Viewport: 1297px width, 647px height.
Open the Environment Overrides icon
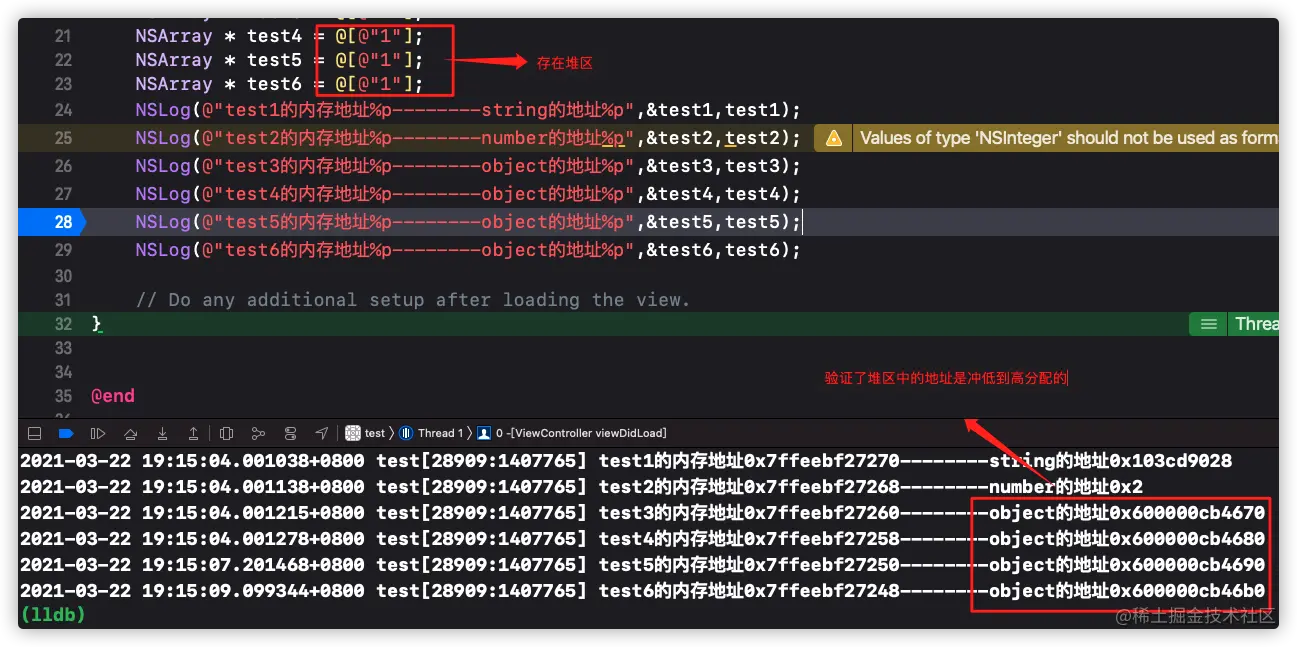click(x=290, y=433)
